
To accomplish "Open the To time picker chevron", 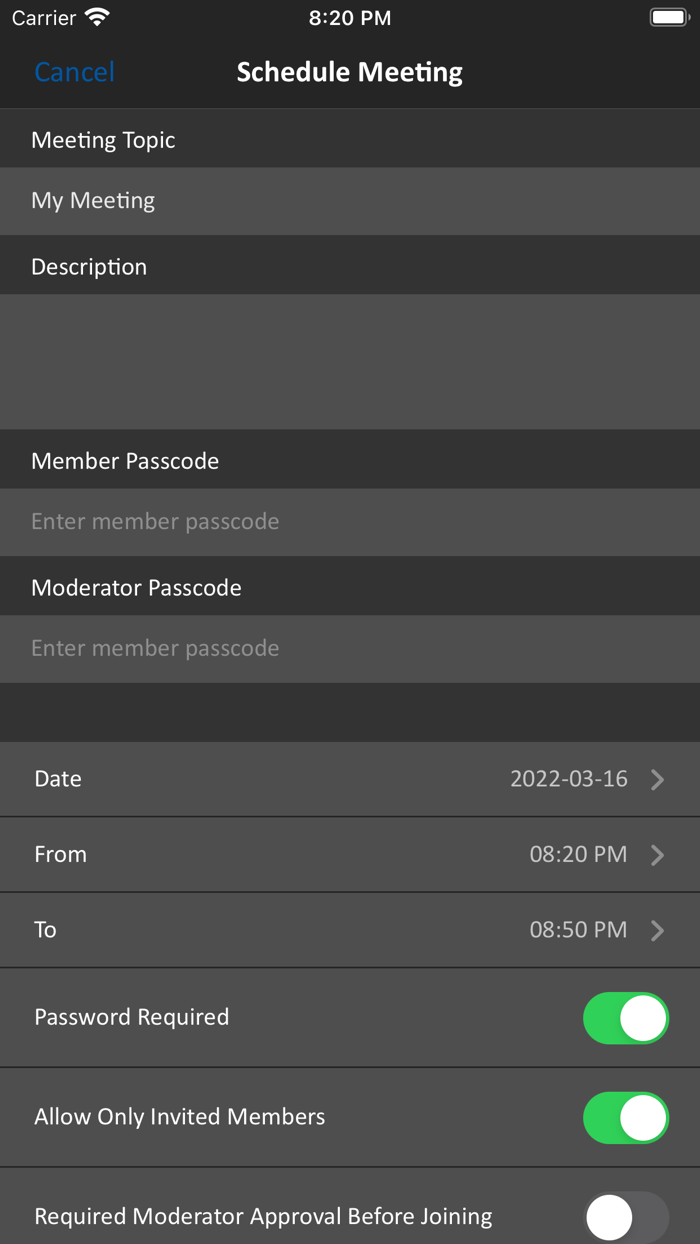I will 658,930.
